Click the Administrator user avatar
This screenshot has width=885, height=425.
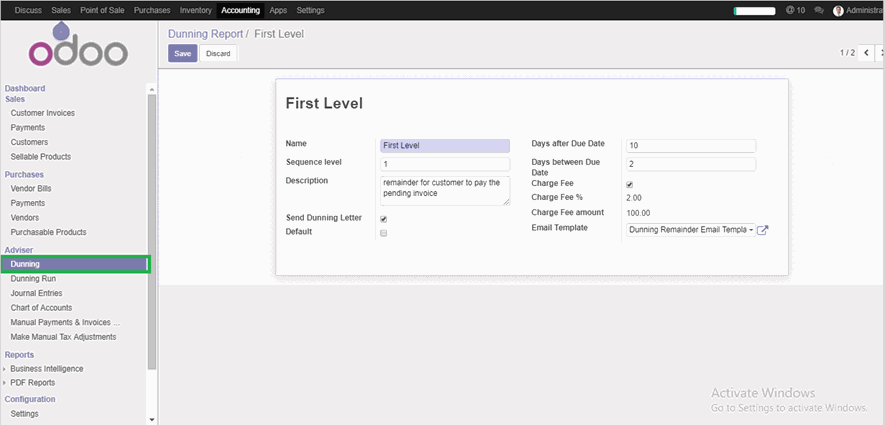tap(838, 10)
